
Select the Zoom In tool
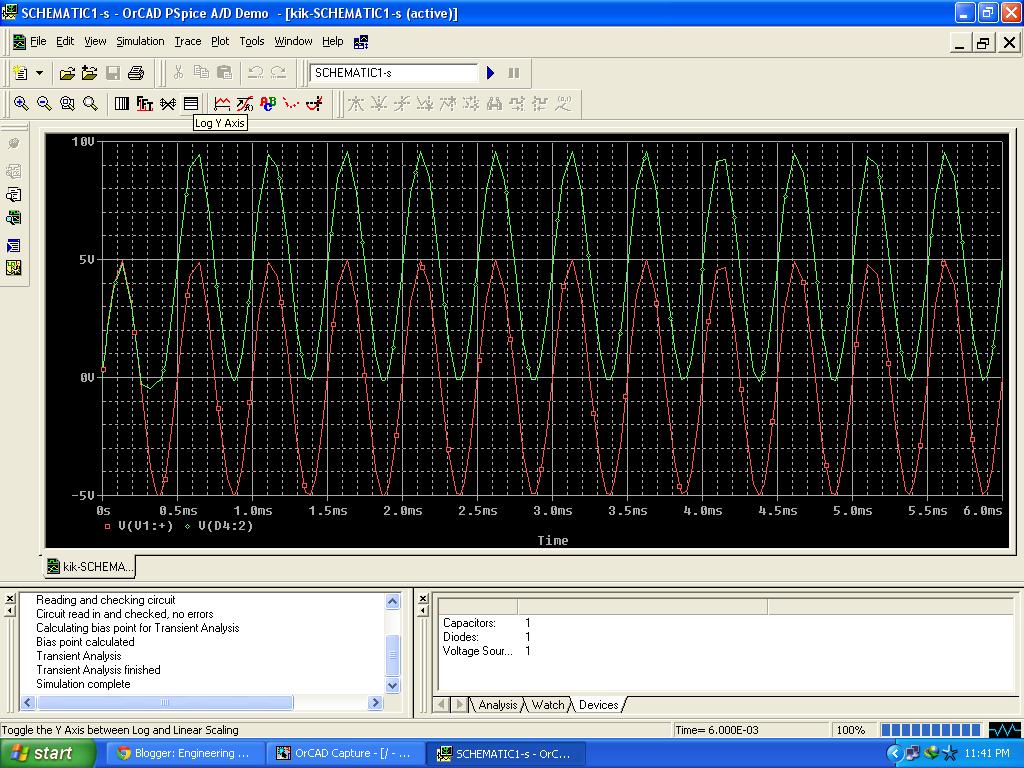(21, 102)
